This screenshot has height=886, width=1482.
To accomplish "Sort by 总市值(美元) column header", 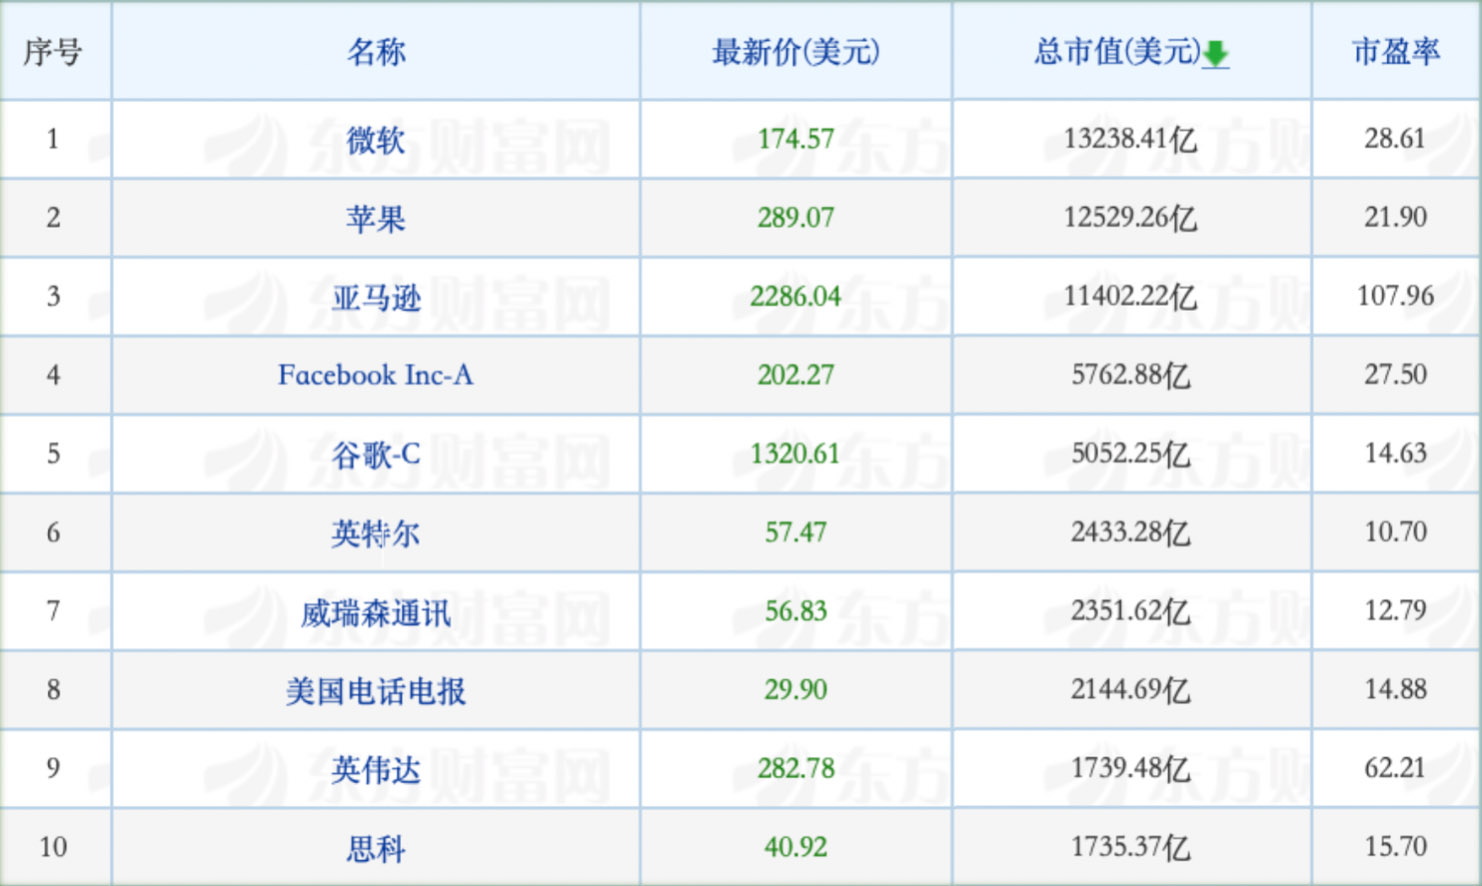I will coord(1118,51).
